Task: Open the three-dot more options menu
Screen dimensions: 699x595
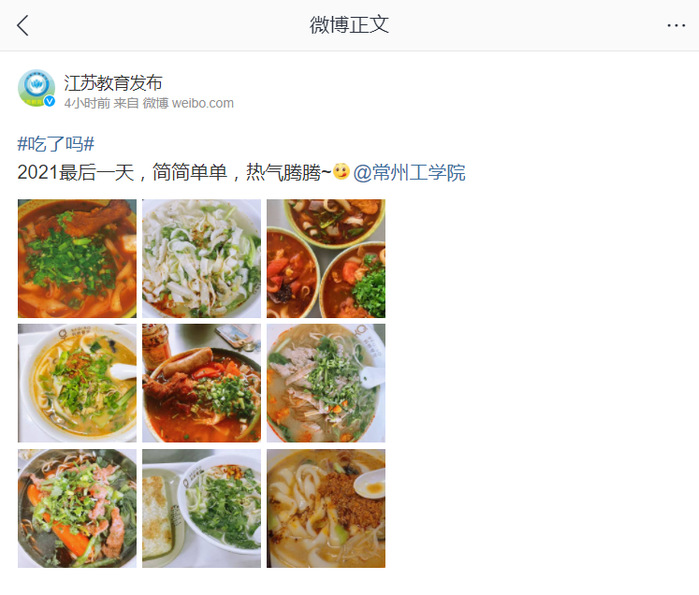Action: tap(676, 25)
